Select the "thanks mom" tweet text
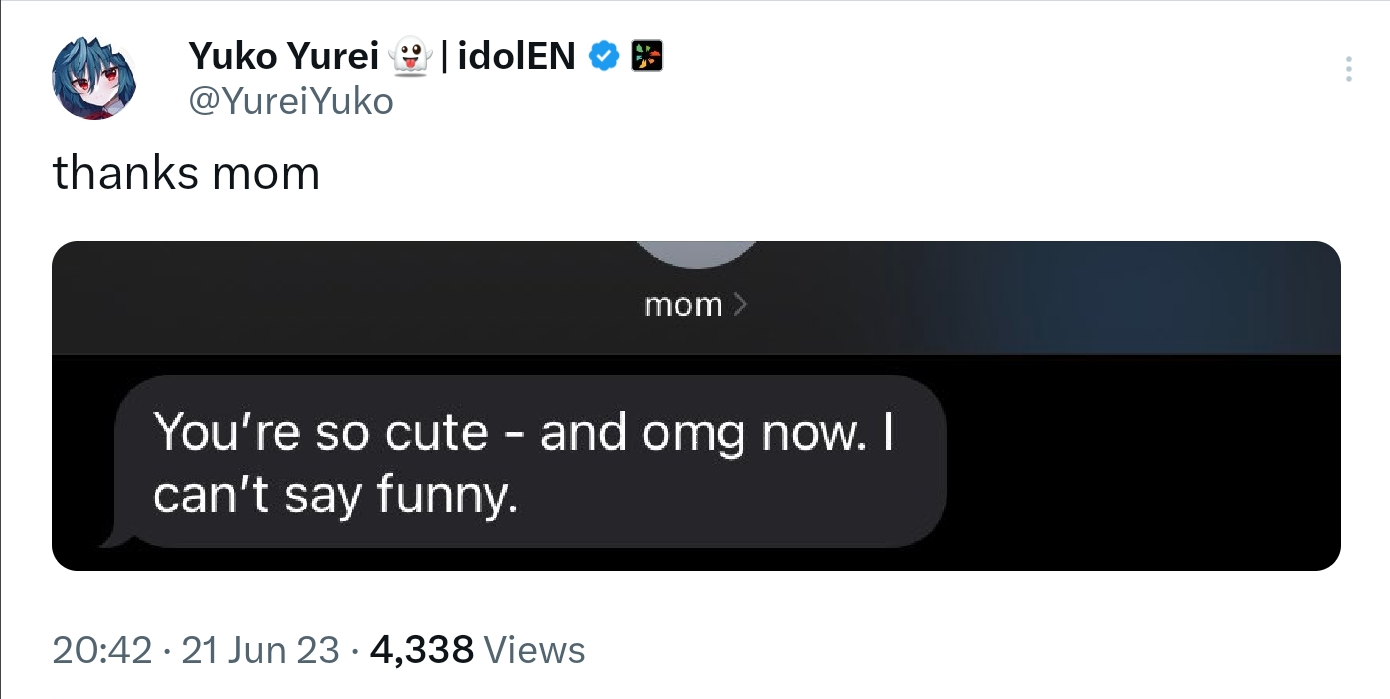The image size is (1390, 699). pyautogui.click(x=186, y=173)
